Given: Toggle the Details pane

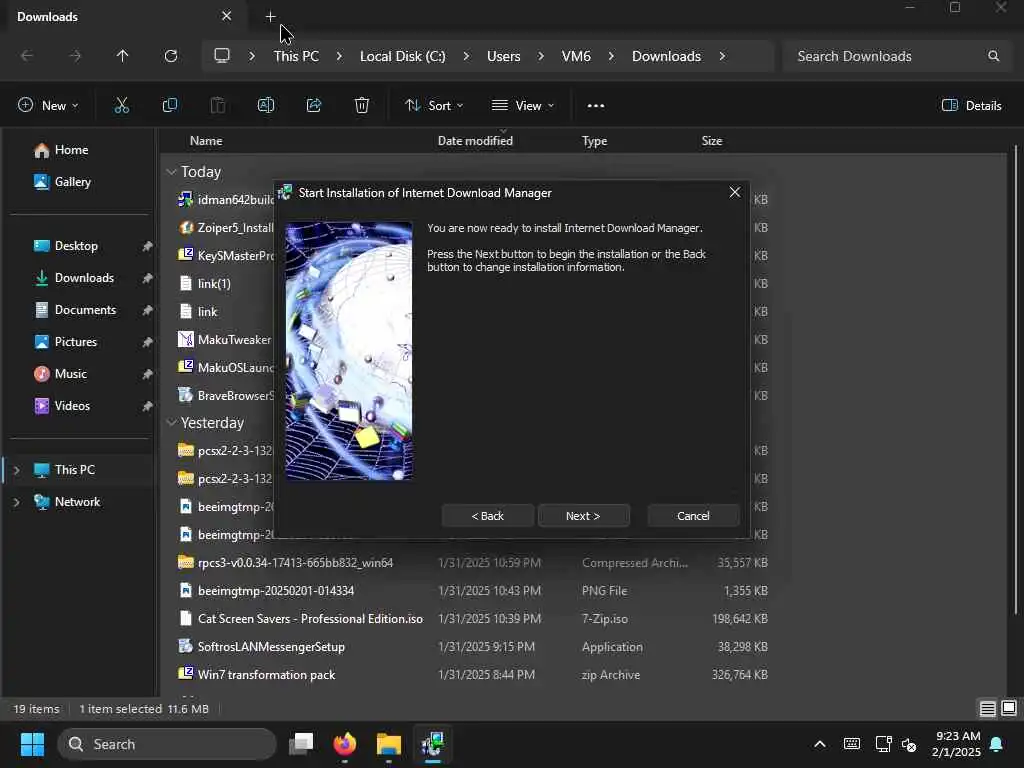Looking at the screenshot, I should tap(972, 105).
